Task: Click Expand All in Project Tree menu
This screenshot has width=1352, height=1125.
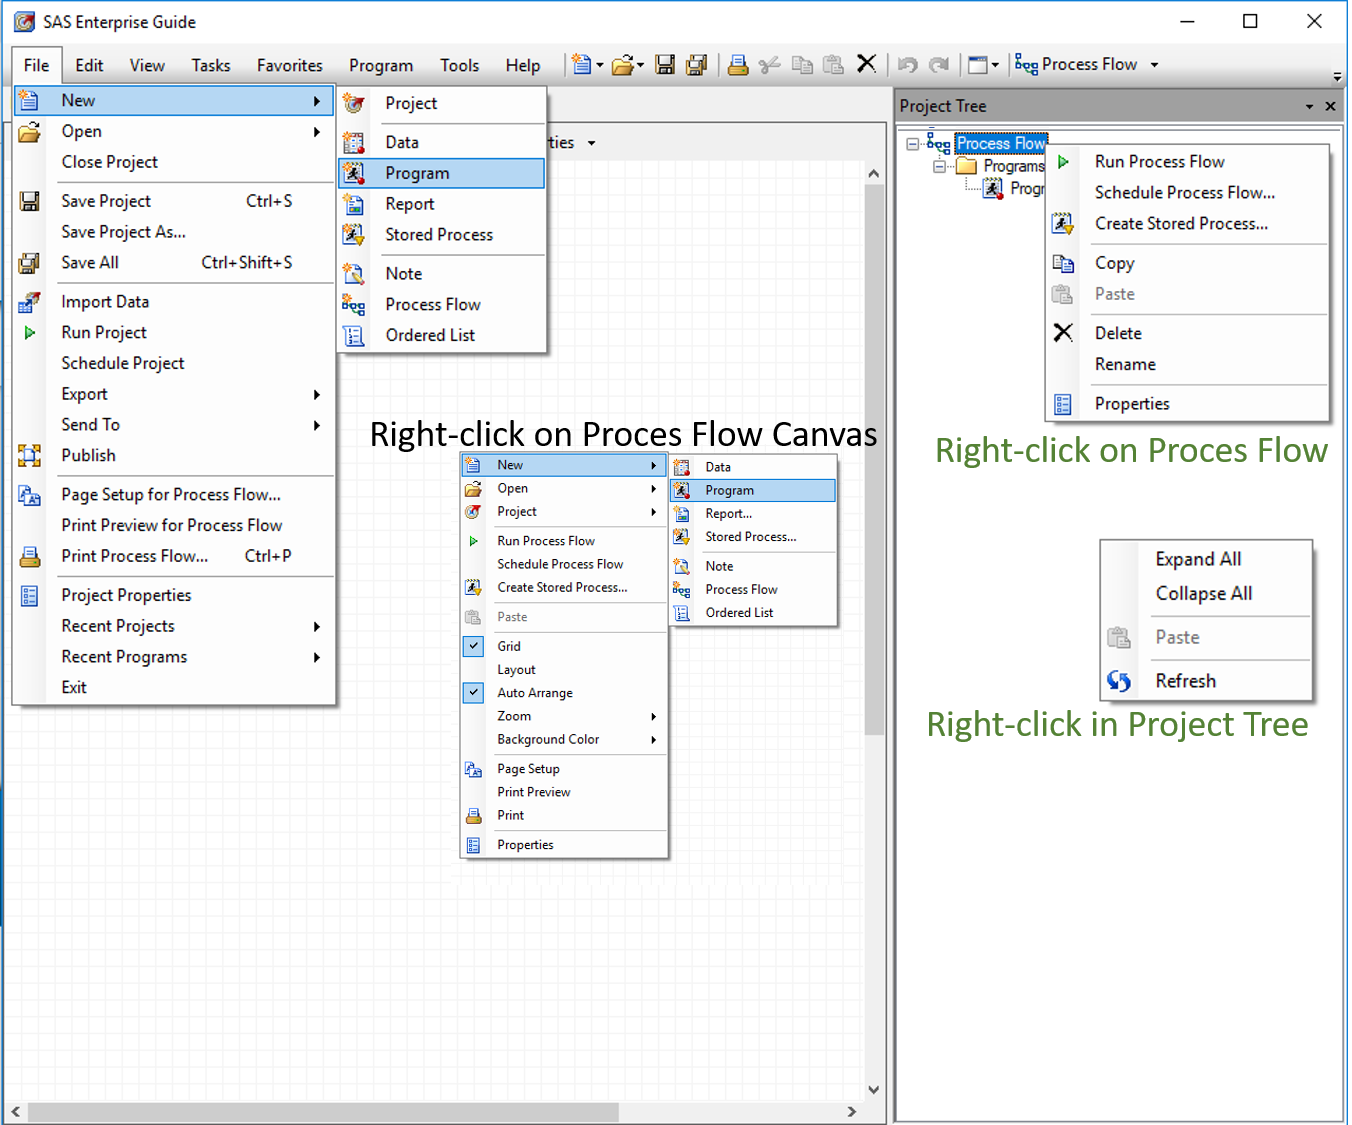Action: 1199,559
